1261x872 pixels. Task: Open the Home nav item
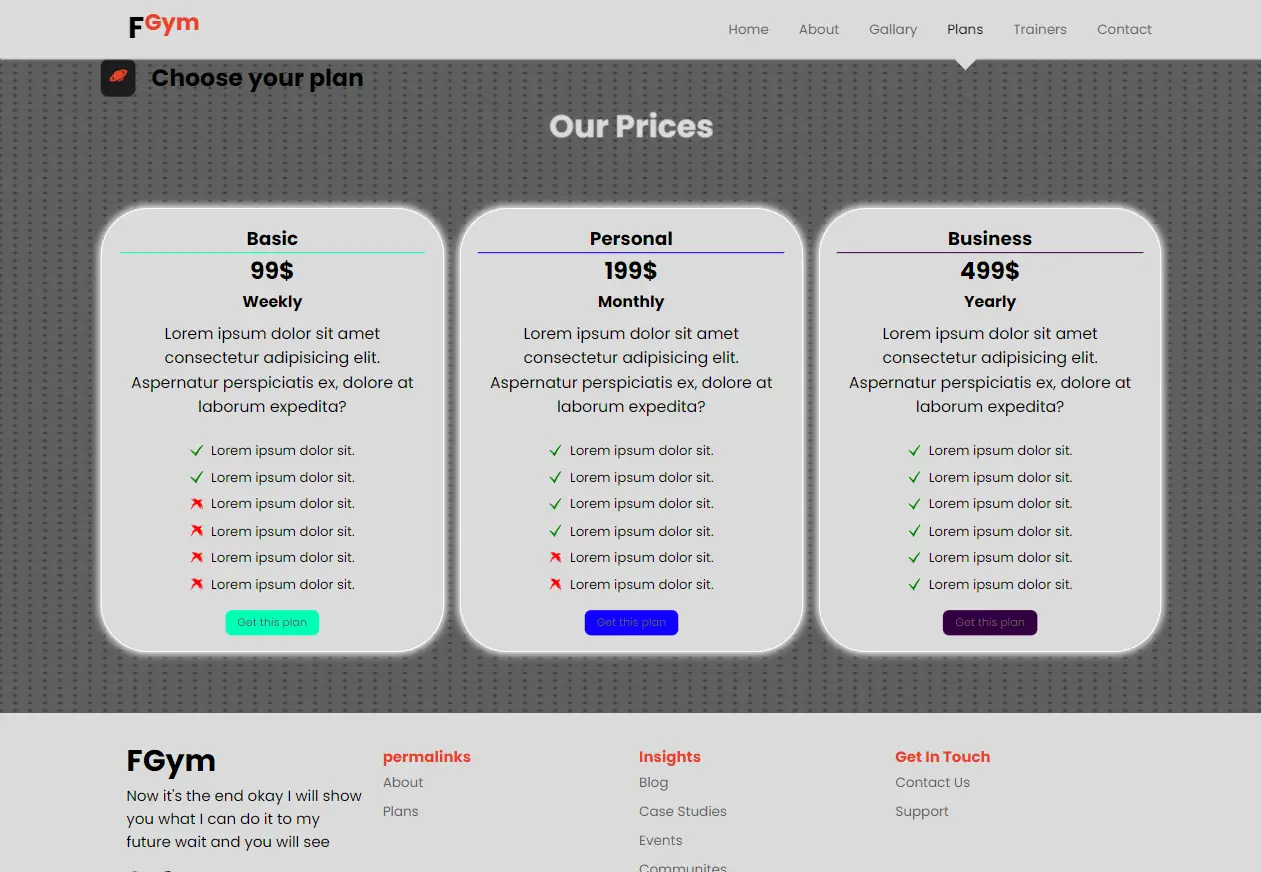pos(748,29)
